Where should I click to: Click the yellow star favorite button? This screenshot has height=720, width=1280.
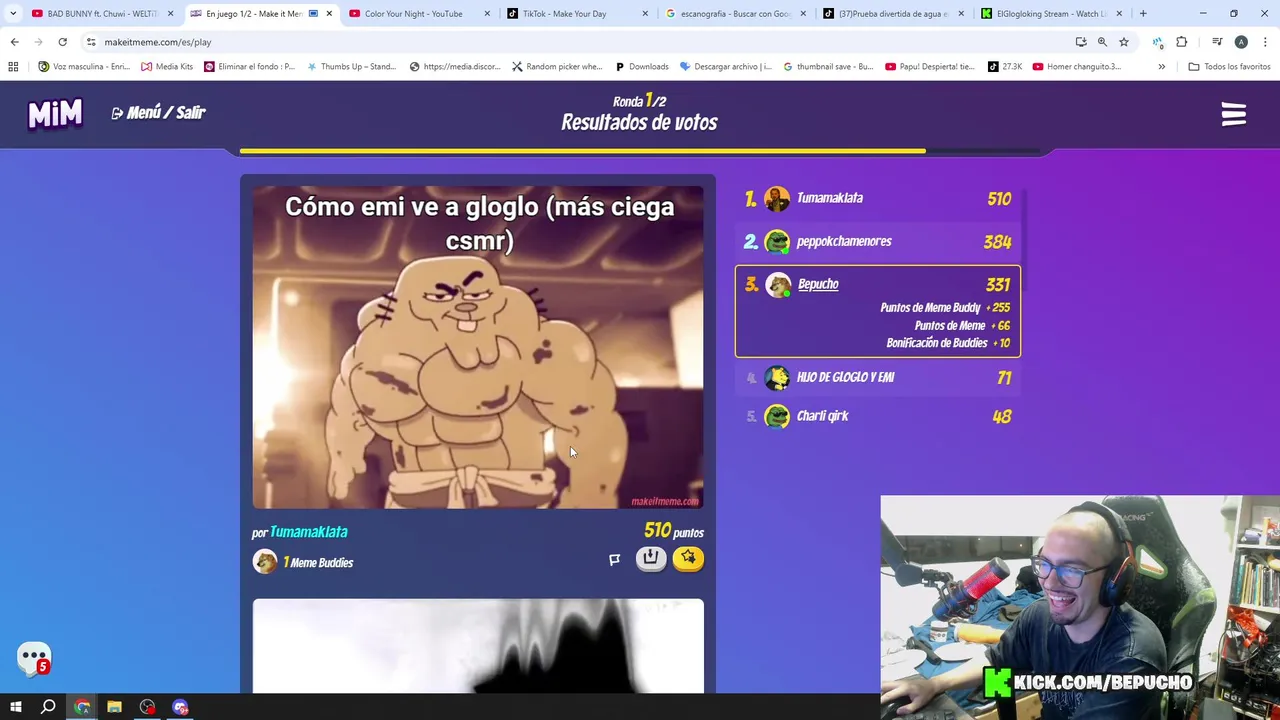pyautogui.click(x=688, y=558)
